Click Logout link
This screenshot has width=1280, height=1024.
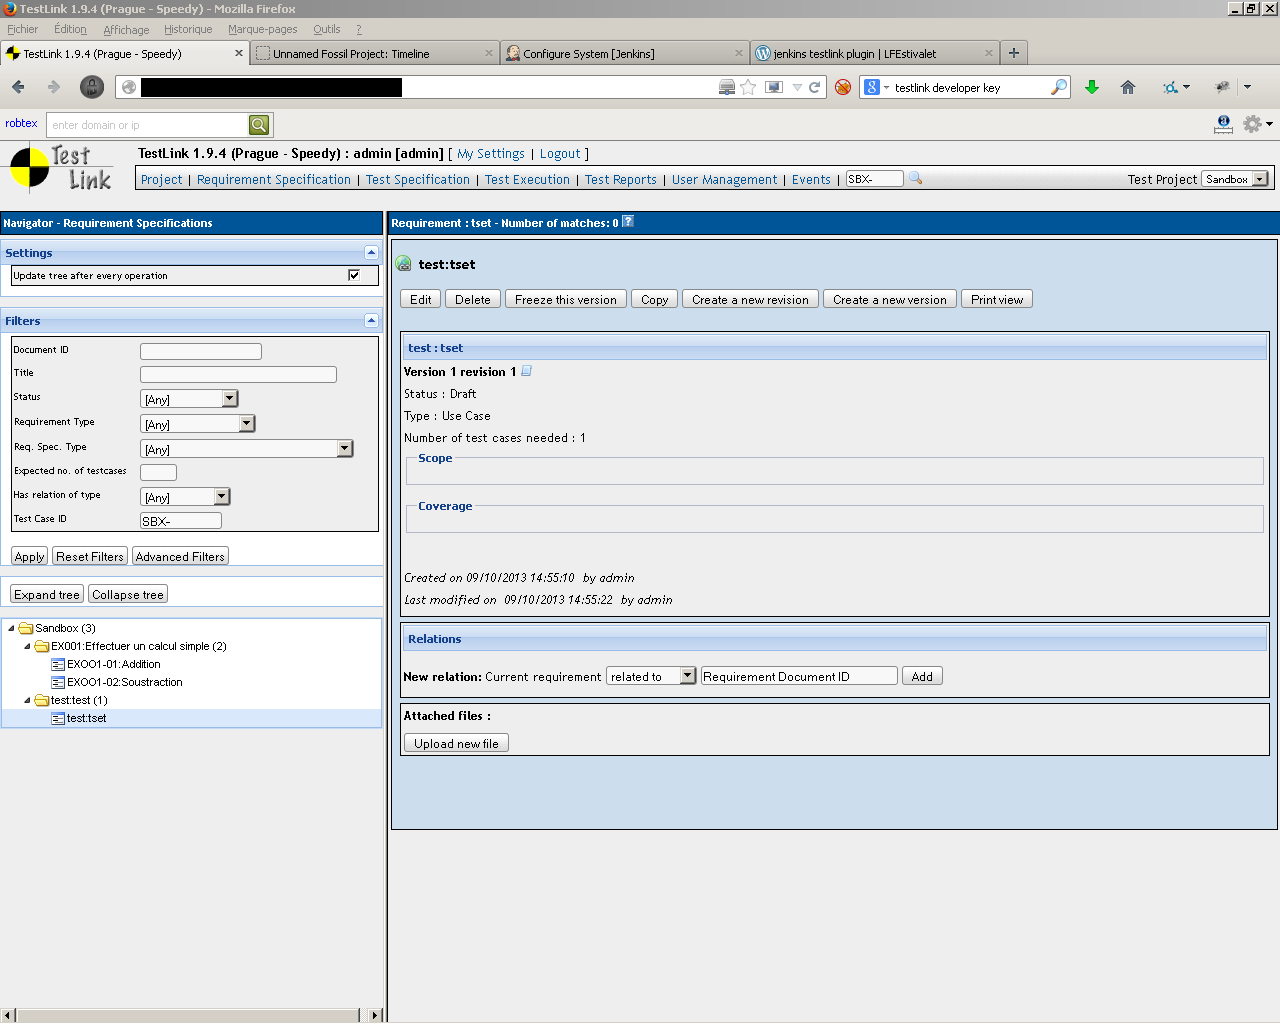560,154
